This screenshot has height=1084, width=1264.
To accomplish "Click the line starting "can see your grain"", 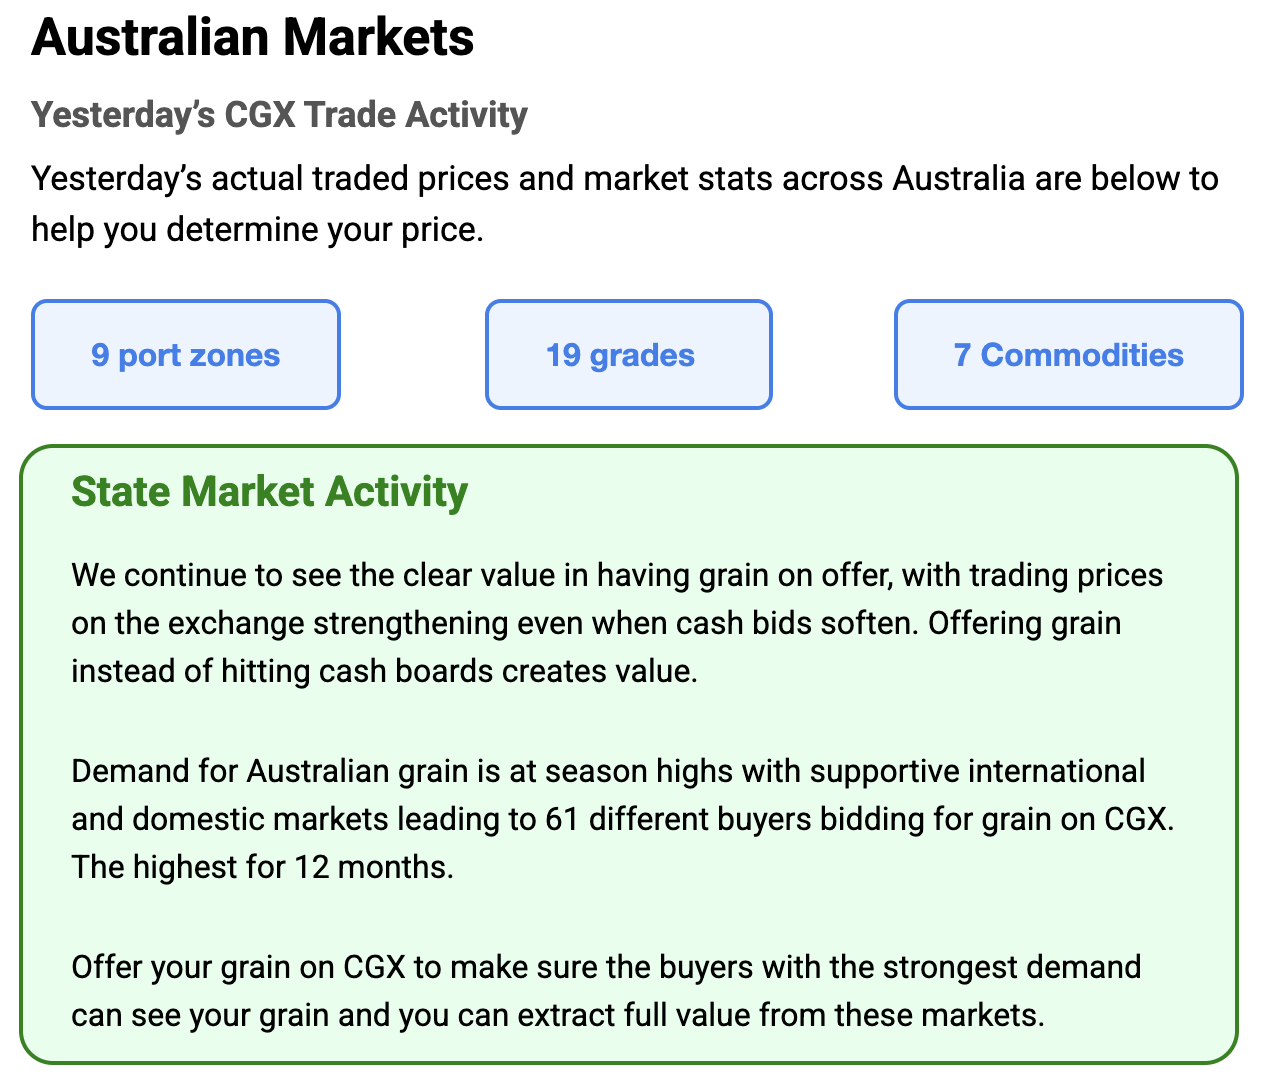I will point(557,1016).
